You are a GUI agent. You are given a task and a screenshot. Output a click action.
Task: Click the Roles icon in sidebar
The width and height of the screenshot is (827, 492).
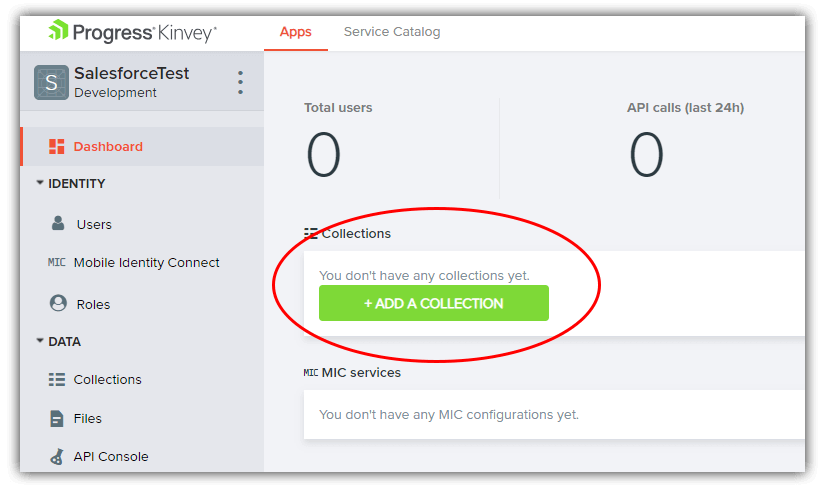tap(58, 304)
